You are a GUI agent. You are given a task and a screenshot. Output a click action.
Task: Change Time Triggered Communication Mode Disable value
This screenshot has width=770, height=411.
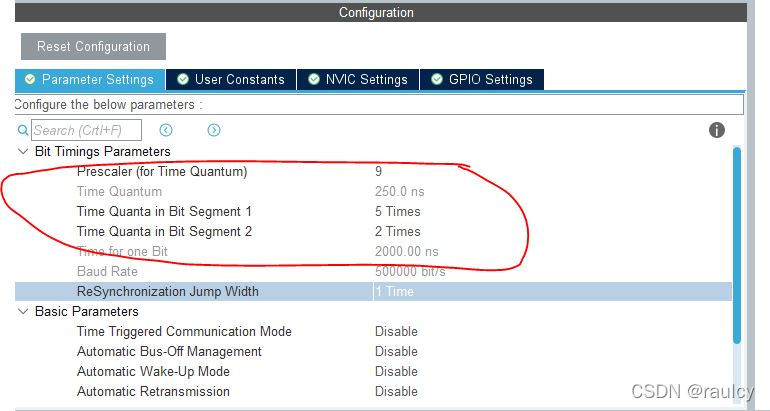(396, 331)
